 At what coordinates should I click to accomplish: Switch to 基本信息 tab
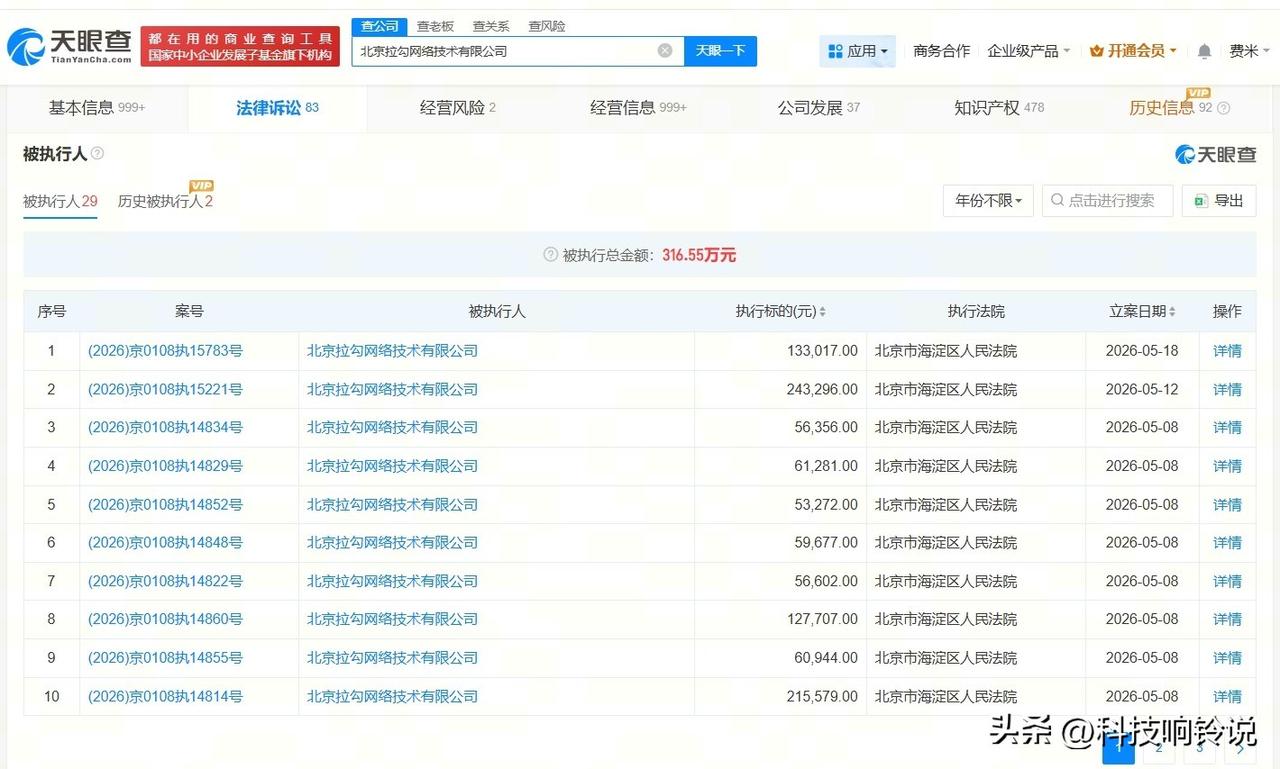pos(97,108)
